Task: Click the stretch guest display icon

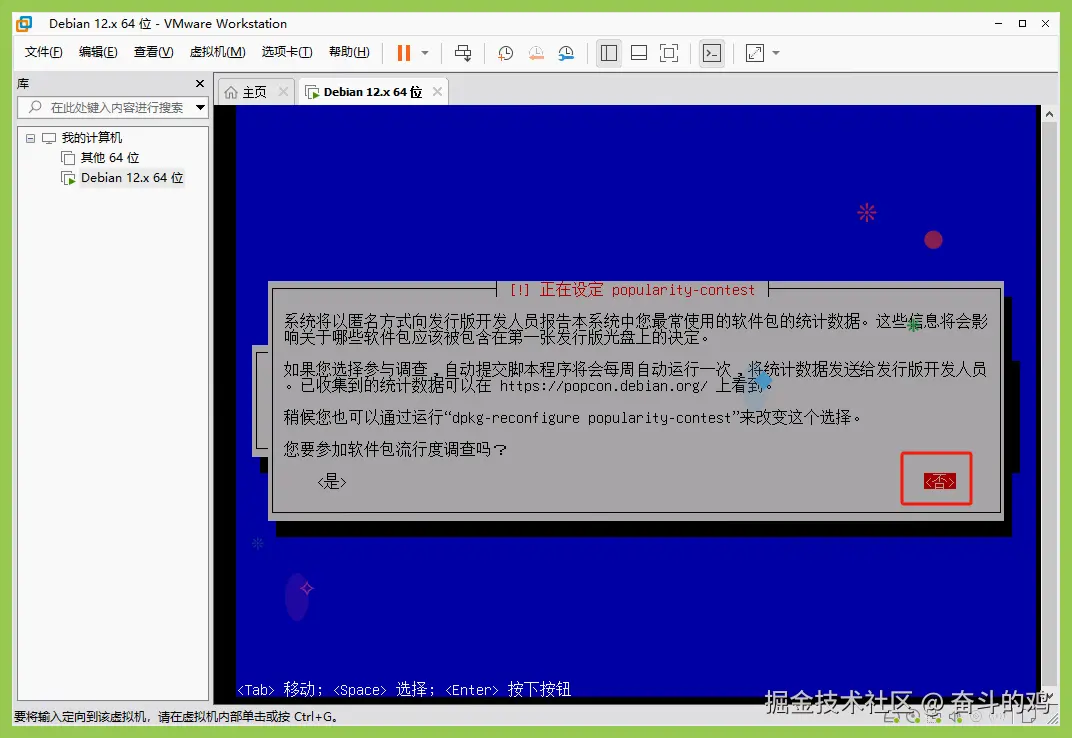Action: coord(755,53)
